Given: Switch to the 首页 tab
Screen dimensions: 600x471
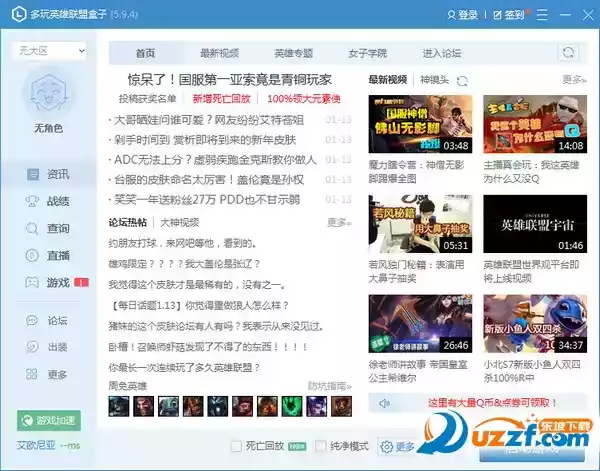Looking at the screenshot, I should [x=145, y=53].
